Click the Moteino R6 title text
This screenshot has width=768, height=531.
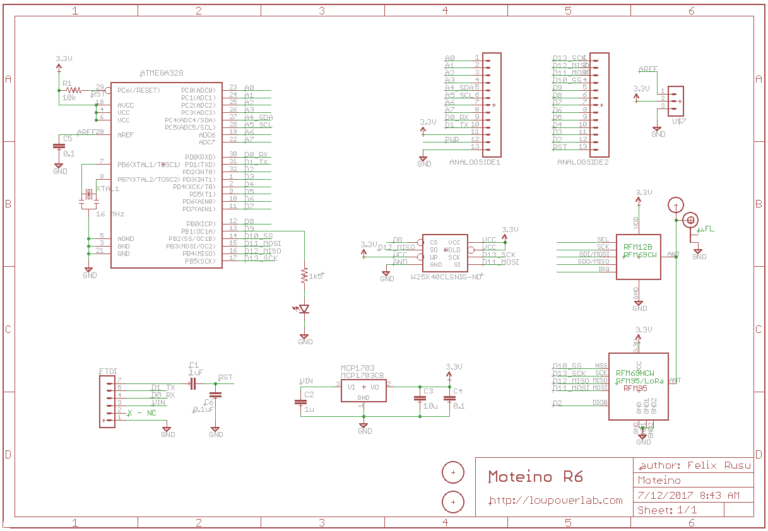tap(536, 476)
